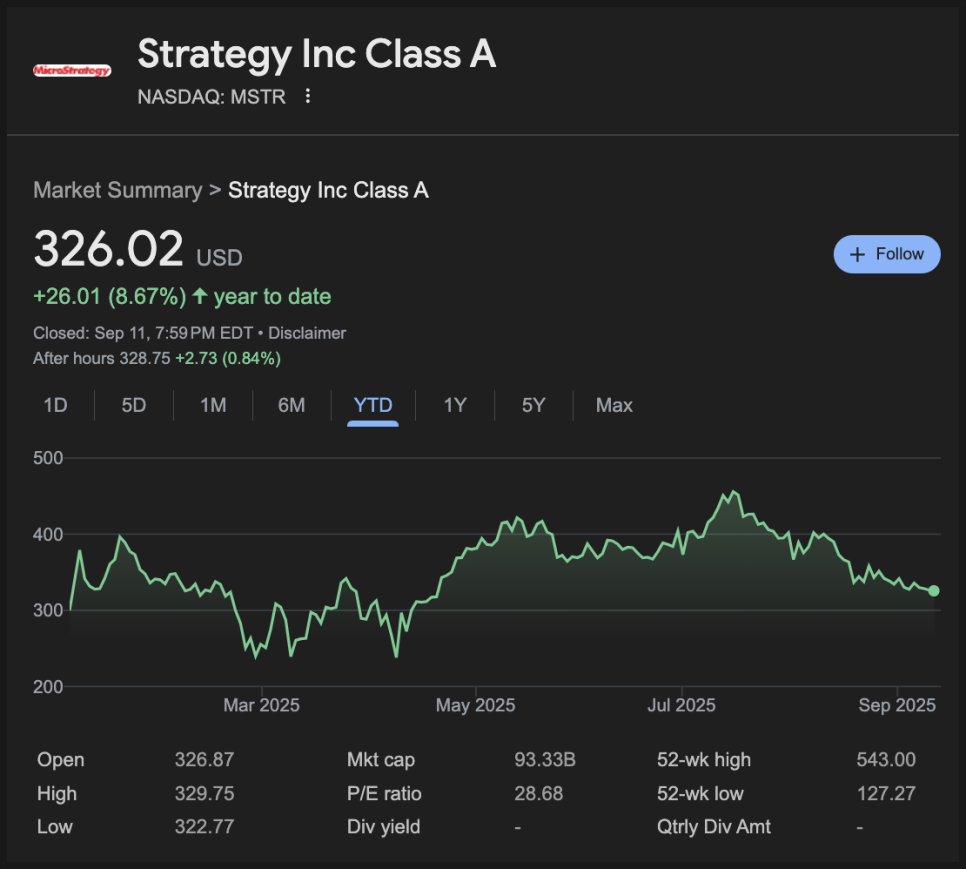Viewport: 966px width, 869px height.
Task: Show the 1Y chart range
Action: [455, 405]
